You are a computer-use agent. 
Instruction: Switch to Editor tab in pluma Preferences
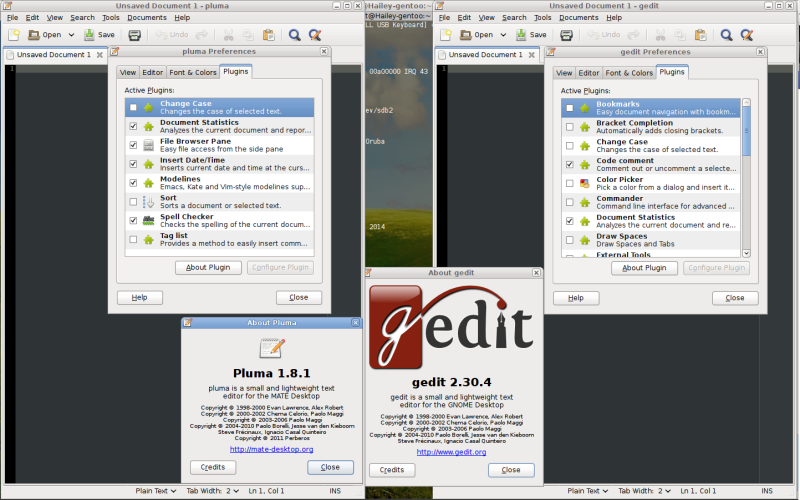tap(153, 72)
